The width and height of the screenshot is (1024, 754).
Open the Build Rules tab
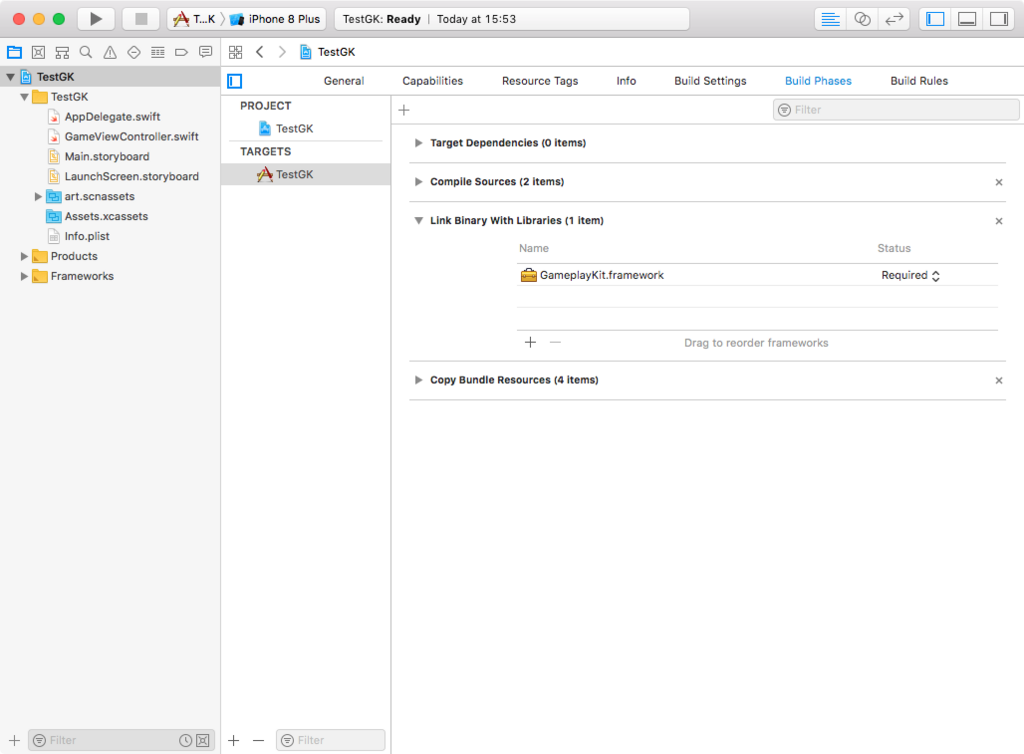919,81
